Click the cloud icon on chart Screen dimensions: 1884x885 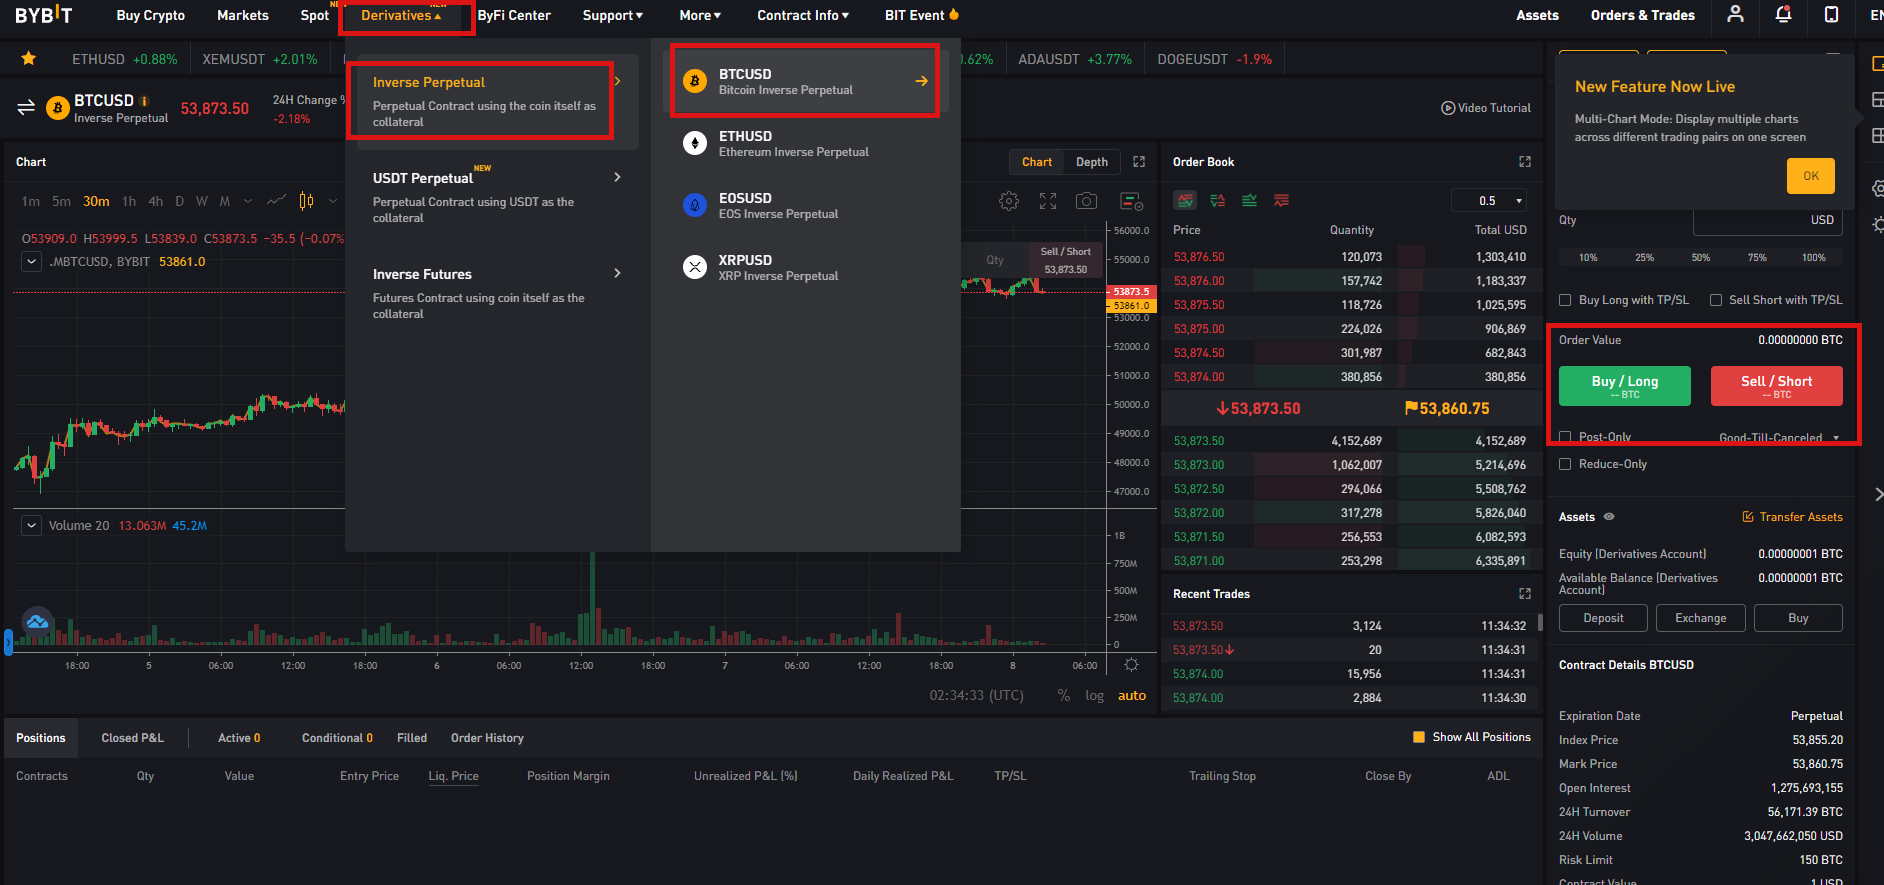tap(37, 622)
